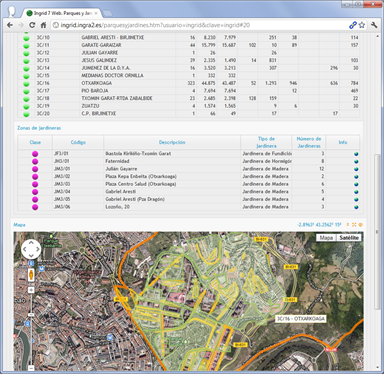Open the Chrome wrench menu
384x374 pixels.
(374, 25)
